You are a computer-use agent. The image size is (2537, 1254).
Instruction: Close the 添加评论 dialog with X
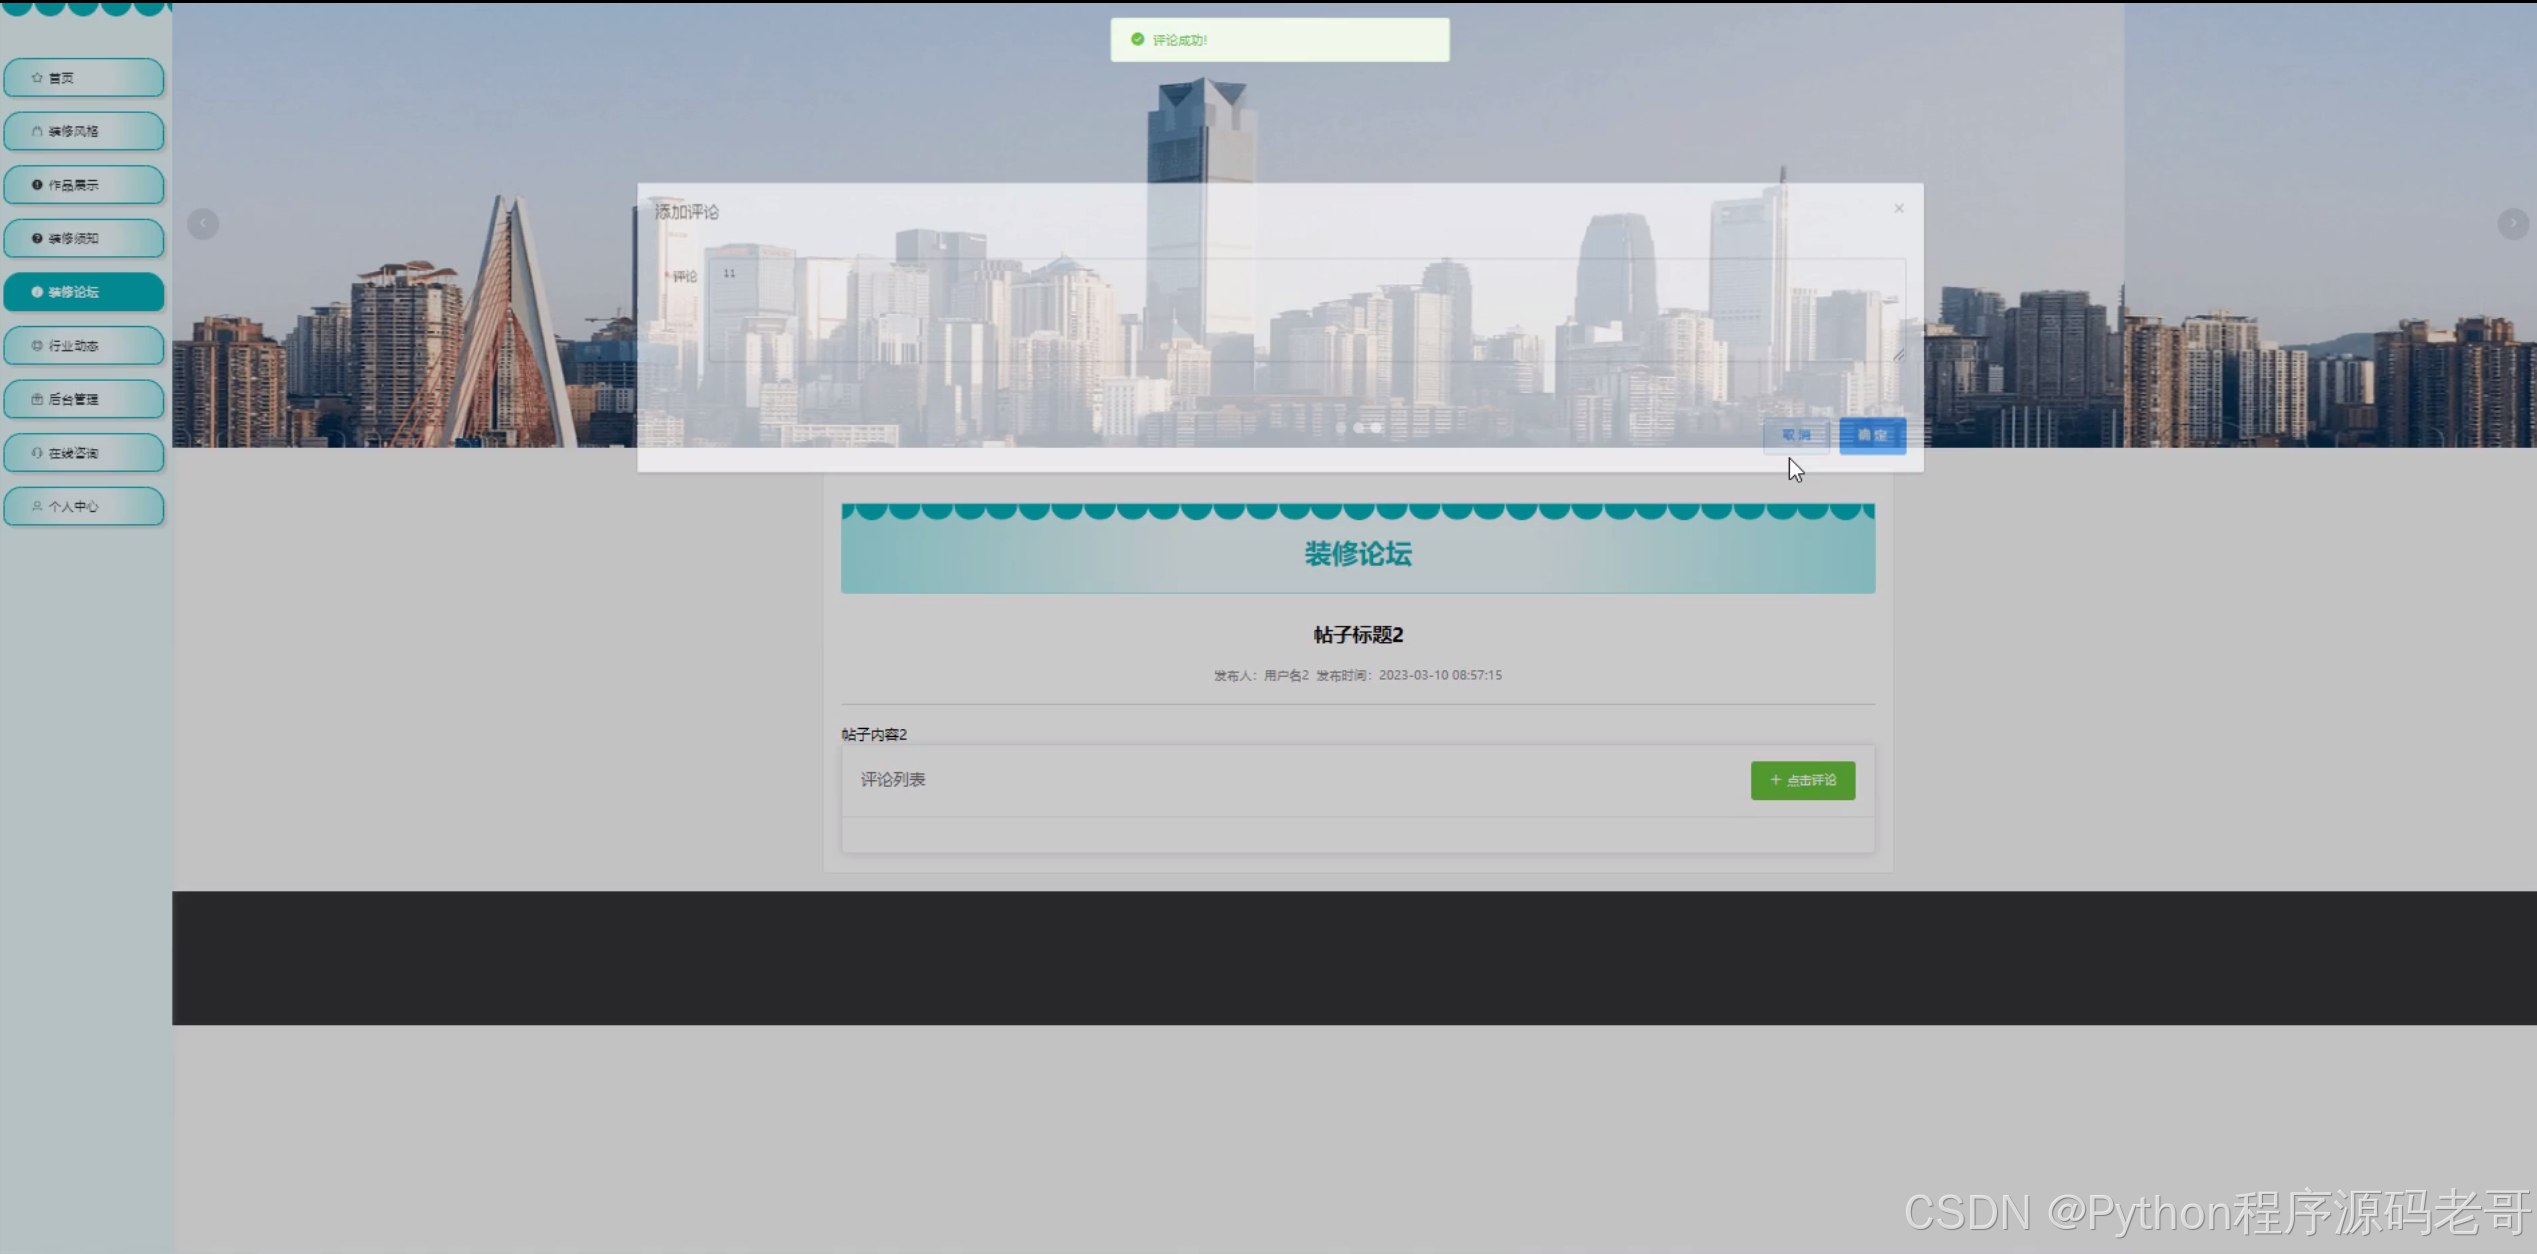[1898, 209]
